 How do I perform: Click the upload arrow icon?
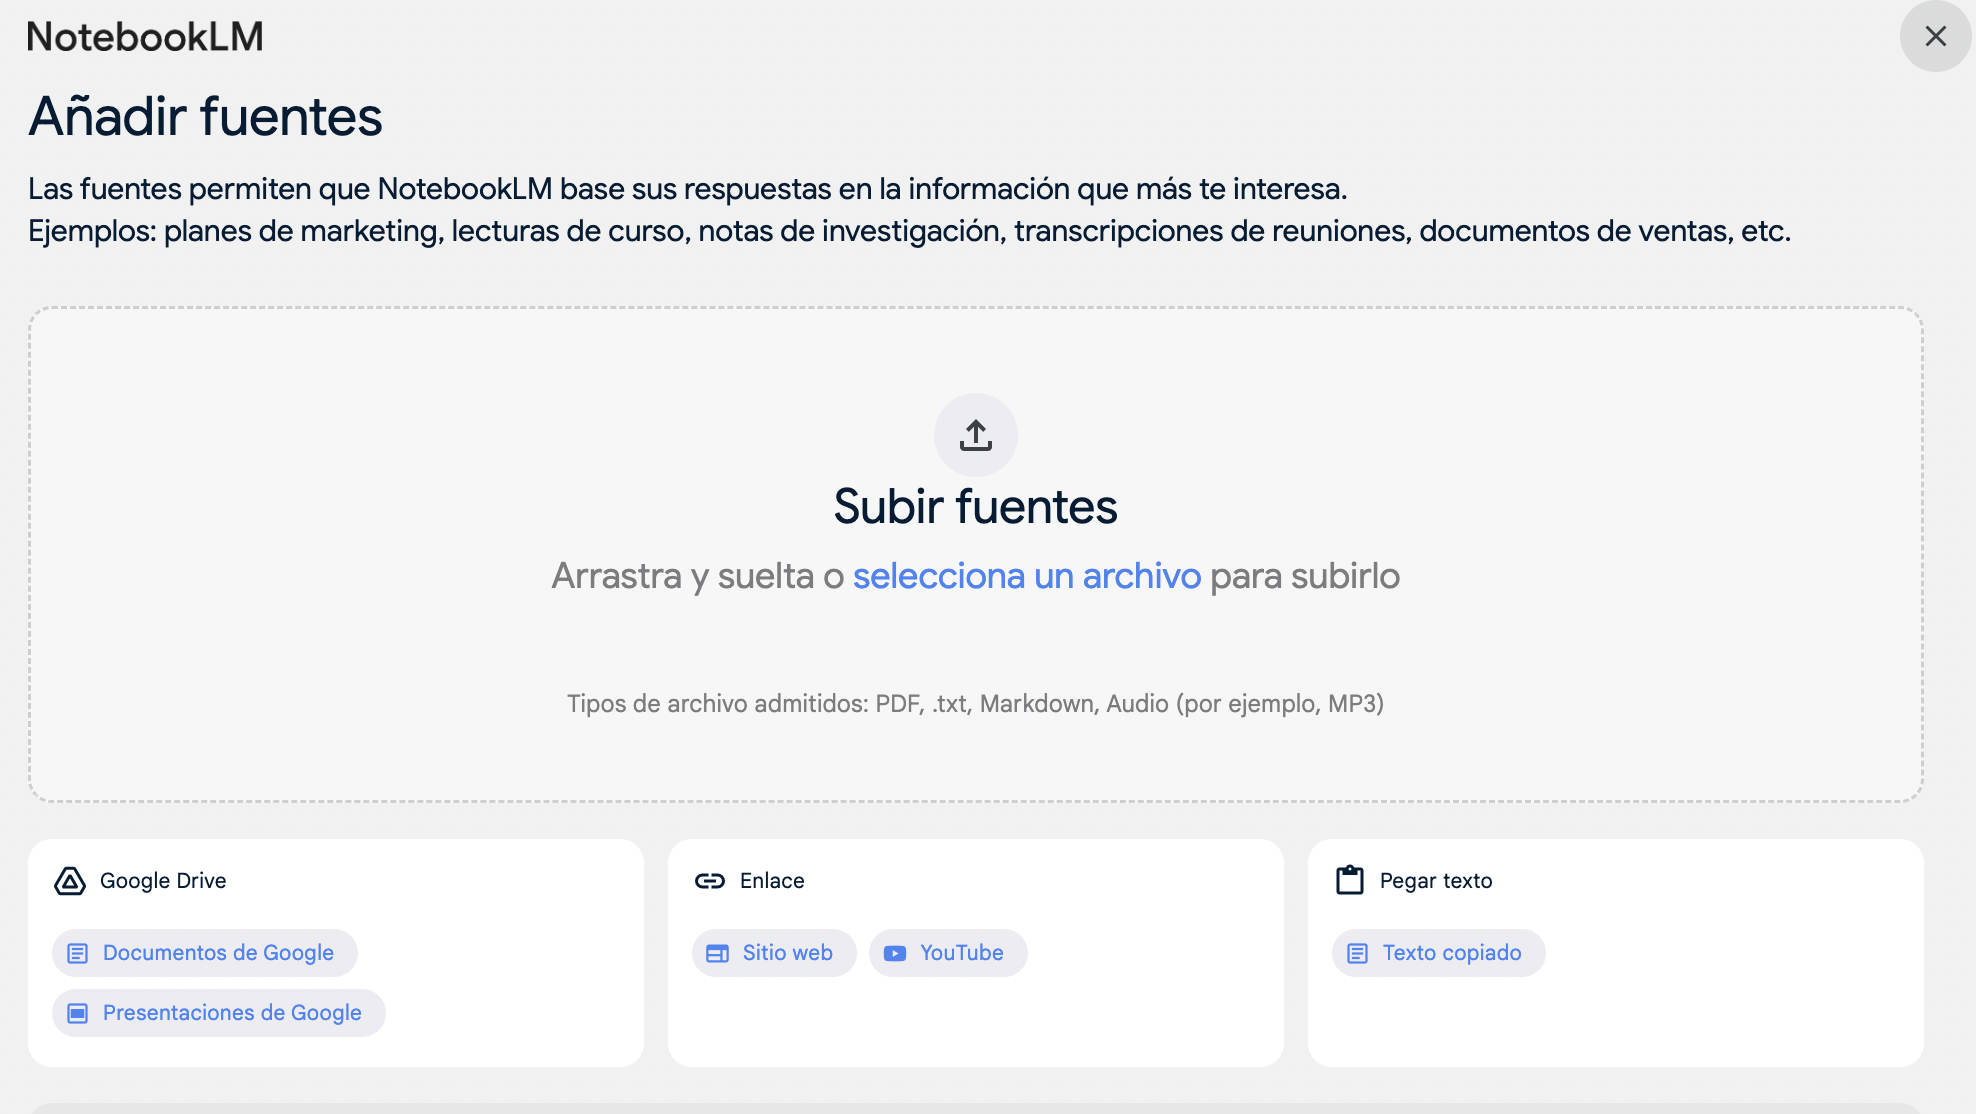(976, 435)
